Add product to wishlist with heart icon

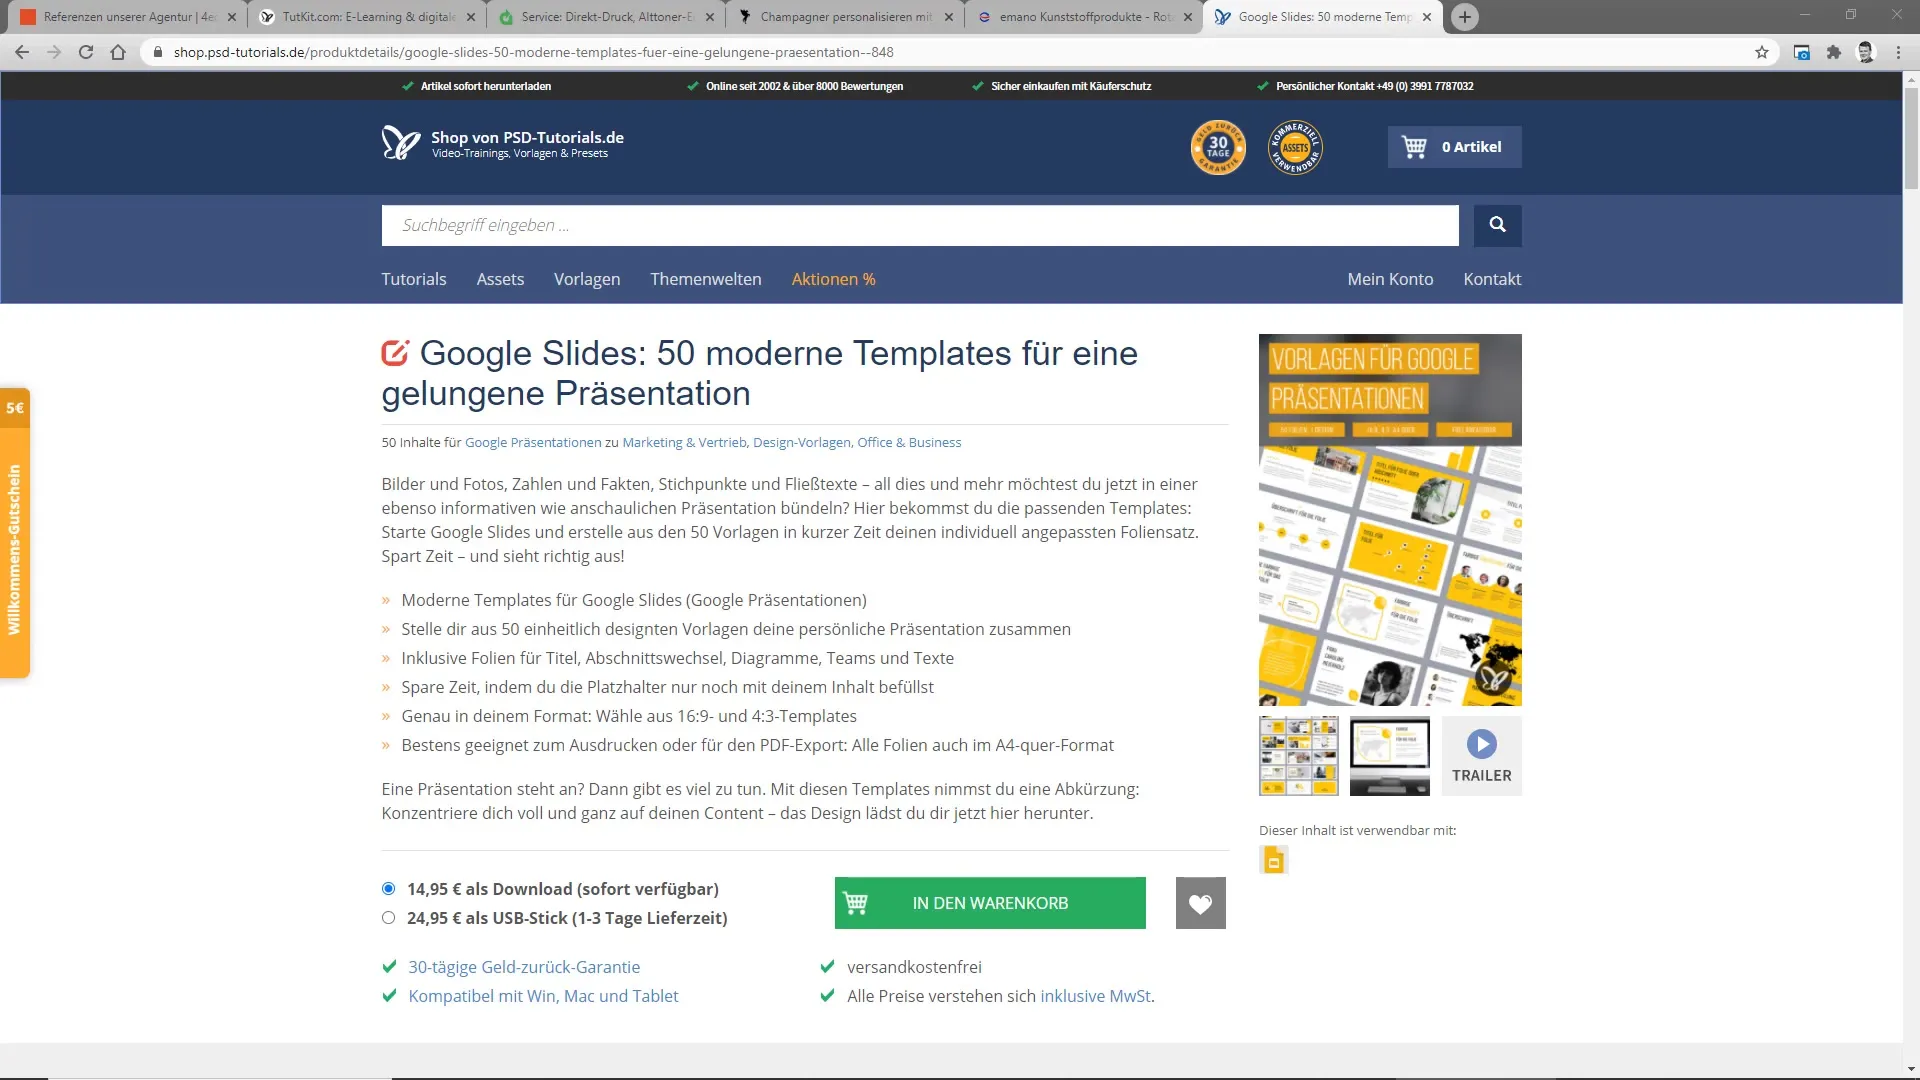click(x=1200, y=903)
